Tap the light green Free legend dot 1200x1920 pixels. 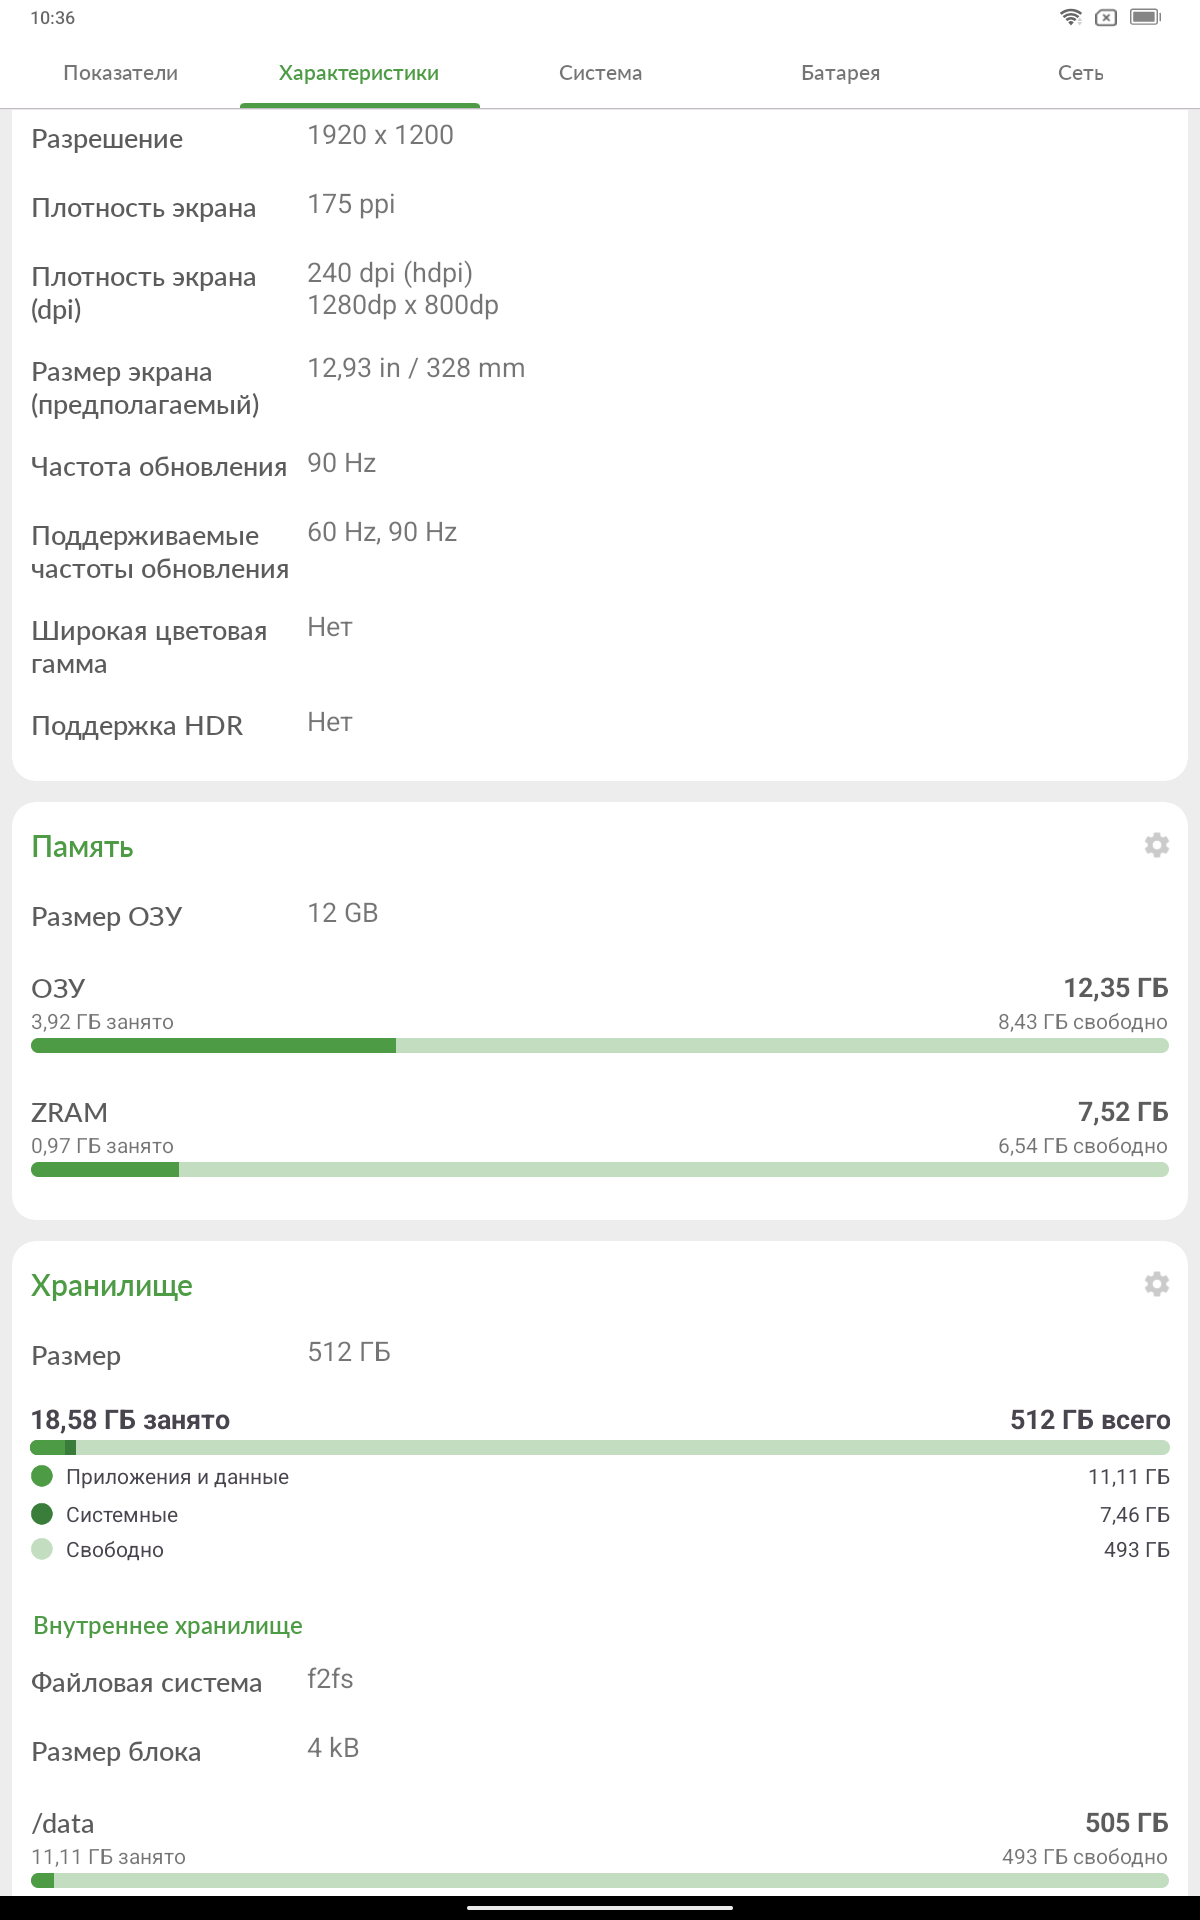42,1549
